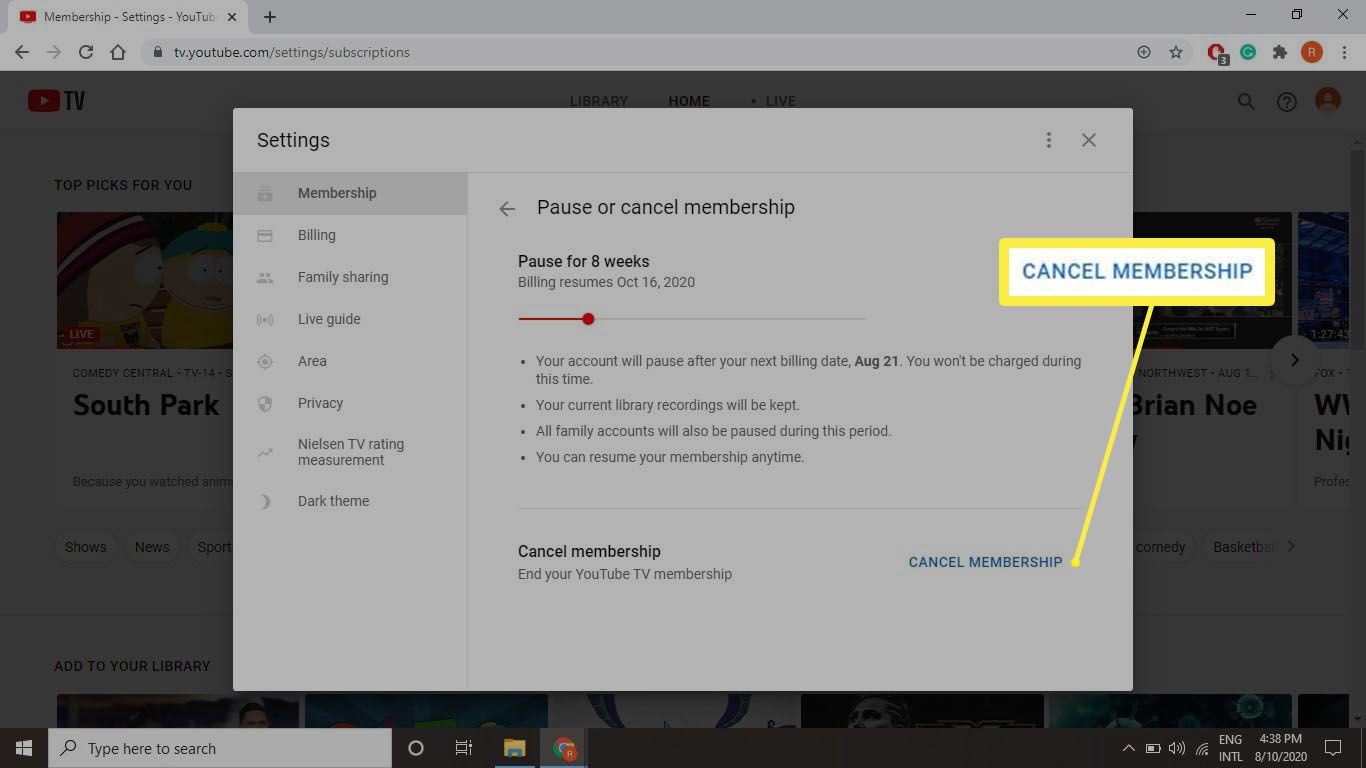The image size is (1366, 768).
Task: Toggle Dark theme option
Action: (350, 501)
